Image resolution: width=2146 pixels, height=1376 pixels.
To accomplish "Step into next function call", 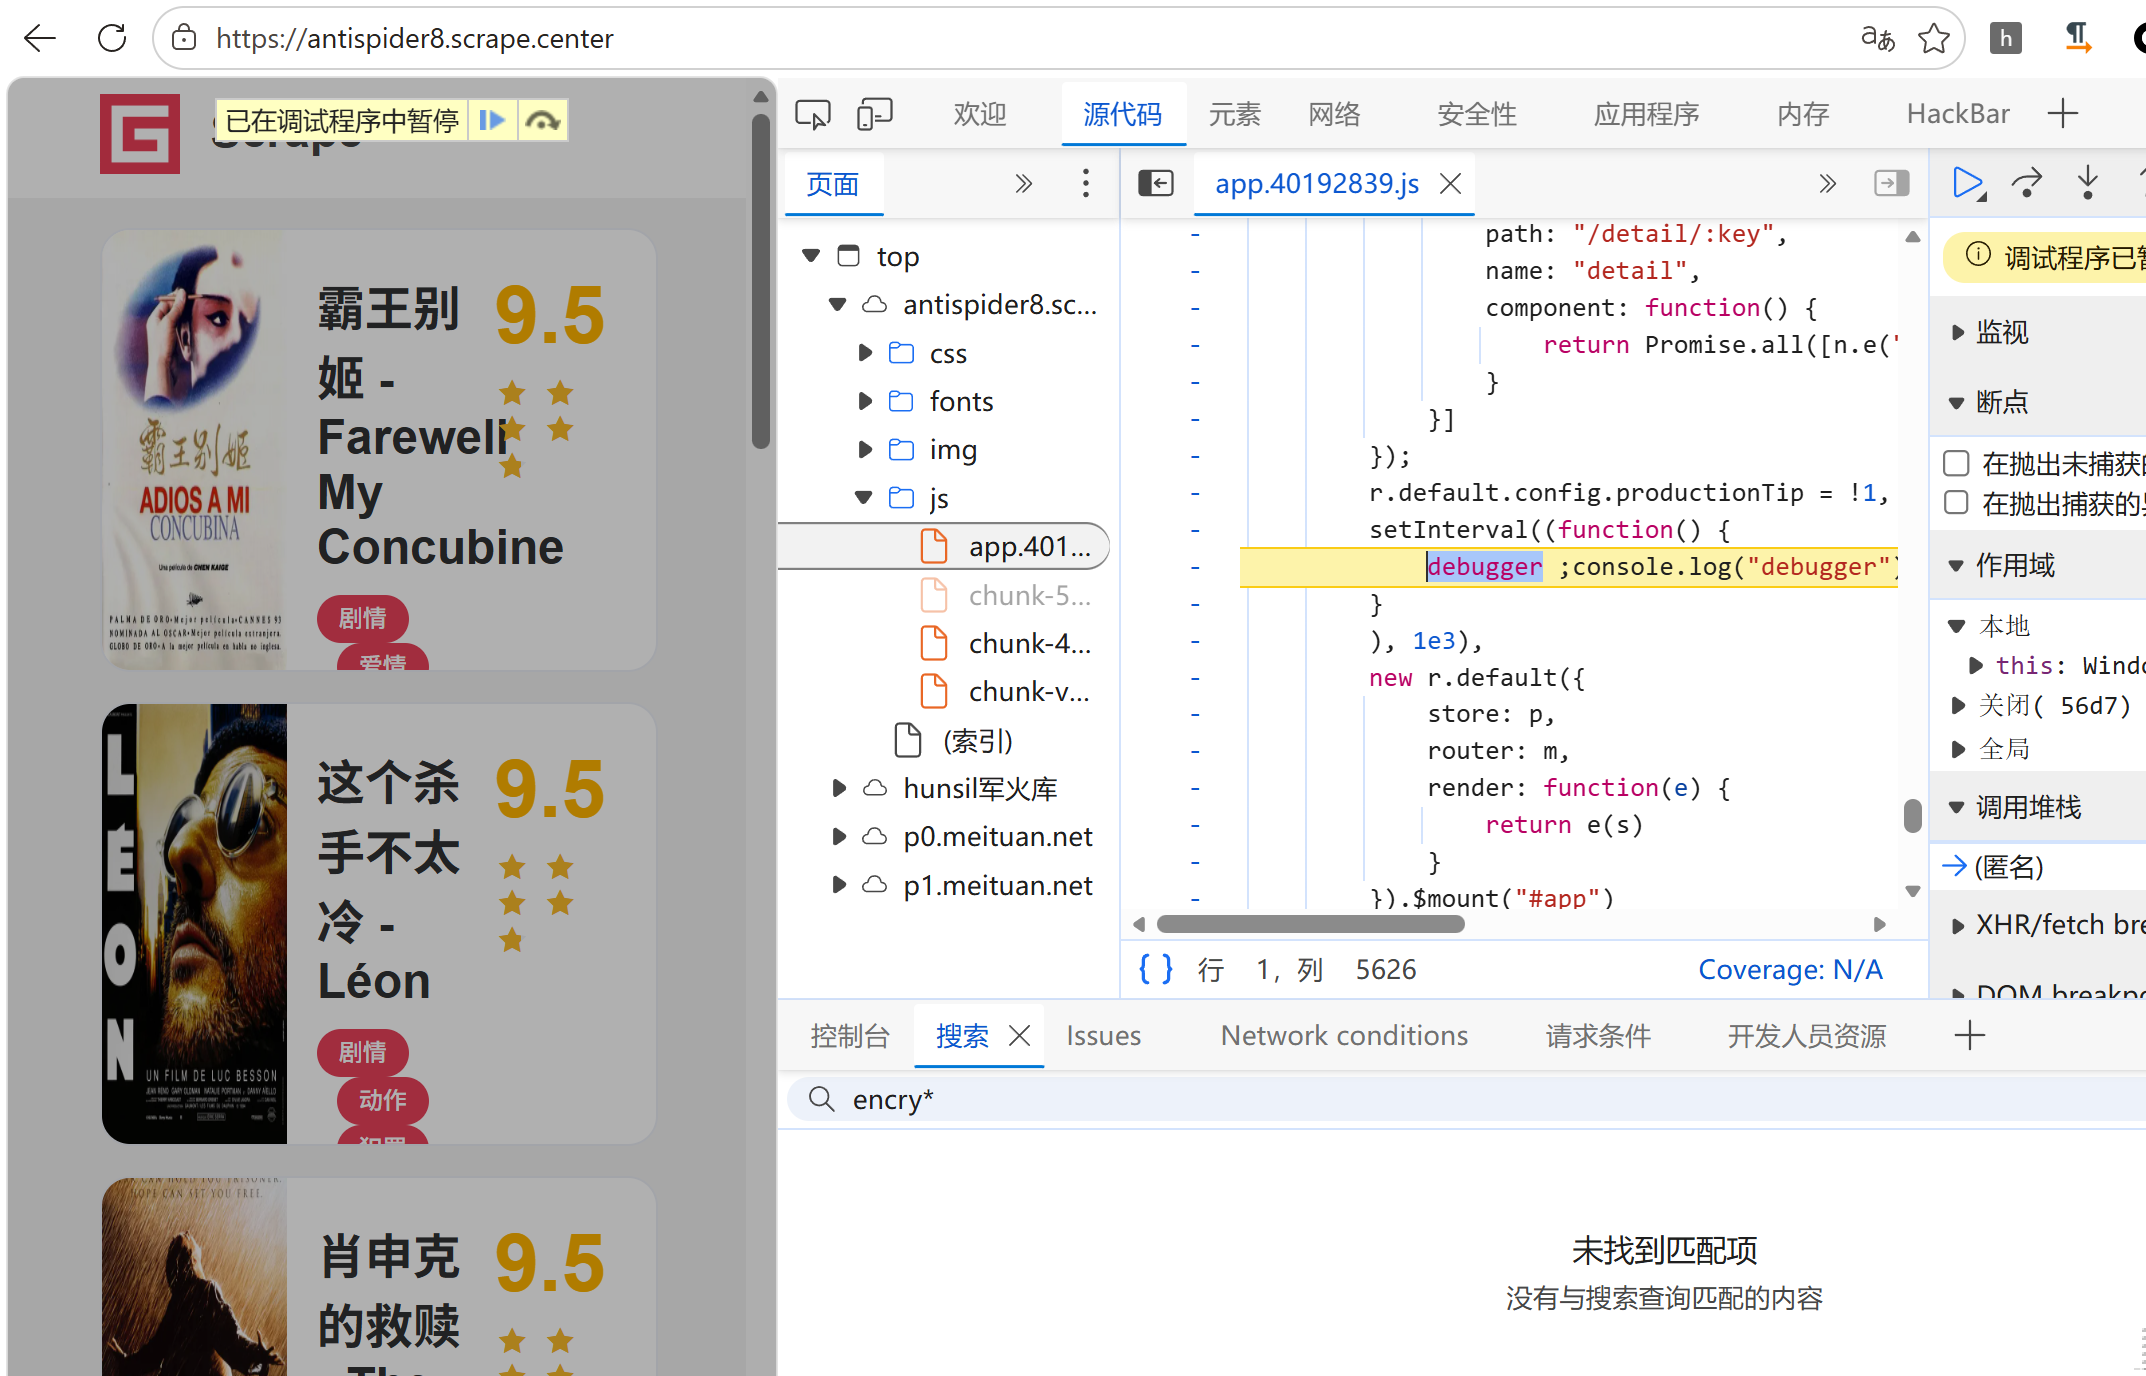I will point(2087,183).
